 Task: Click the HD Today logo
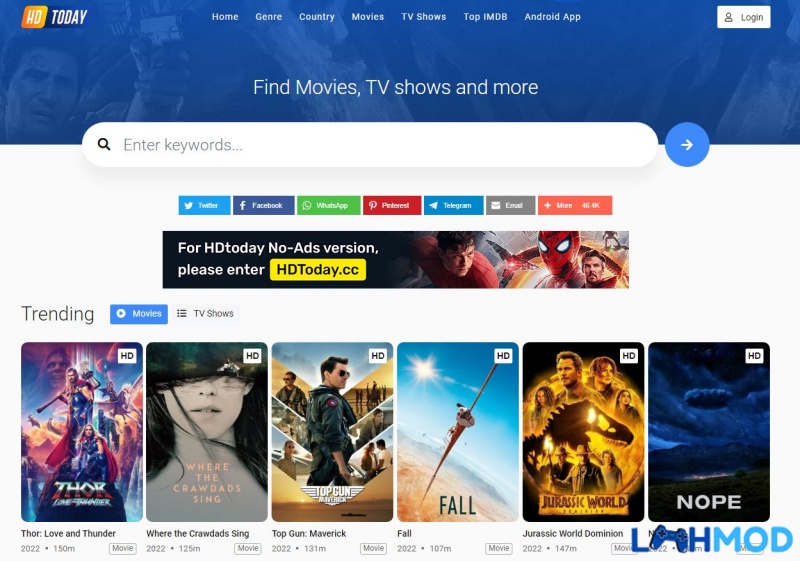pos(55,17)
